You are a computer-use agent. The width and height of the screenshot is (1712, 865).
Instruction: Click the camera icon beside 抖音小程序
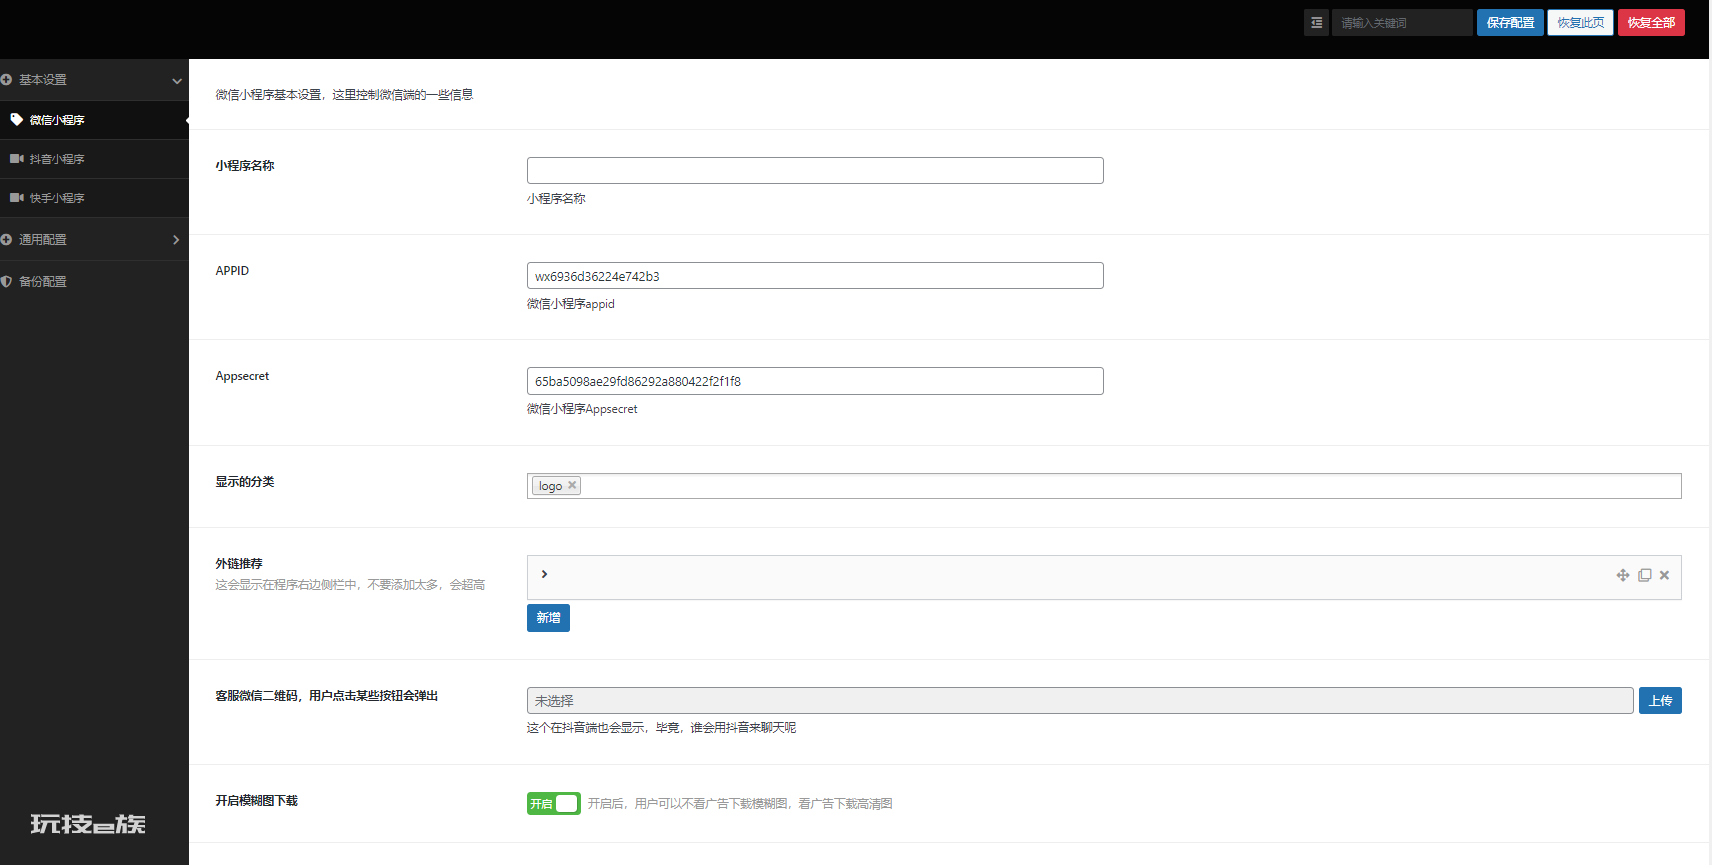16,159
